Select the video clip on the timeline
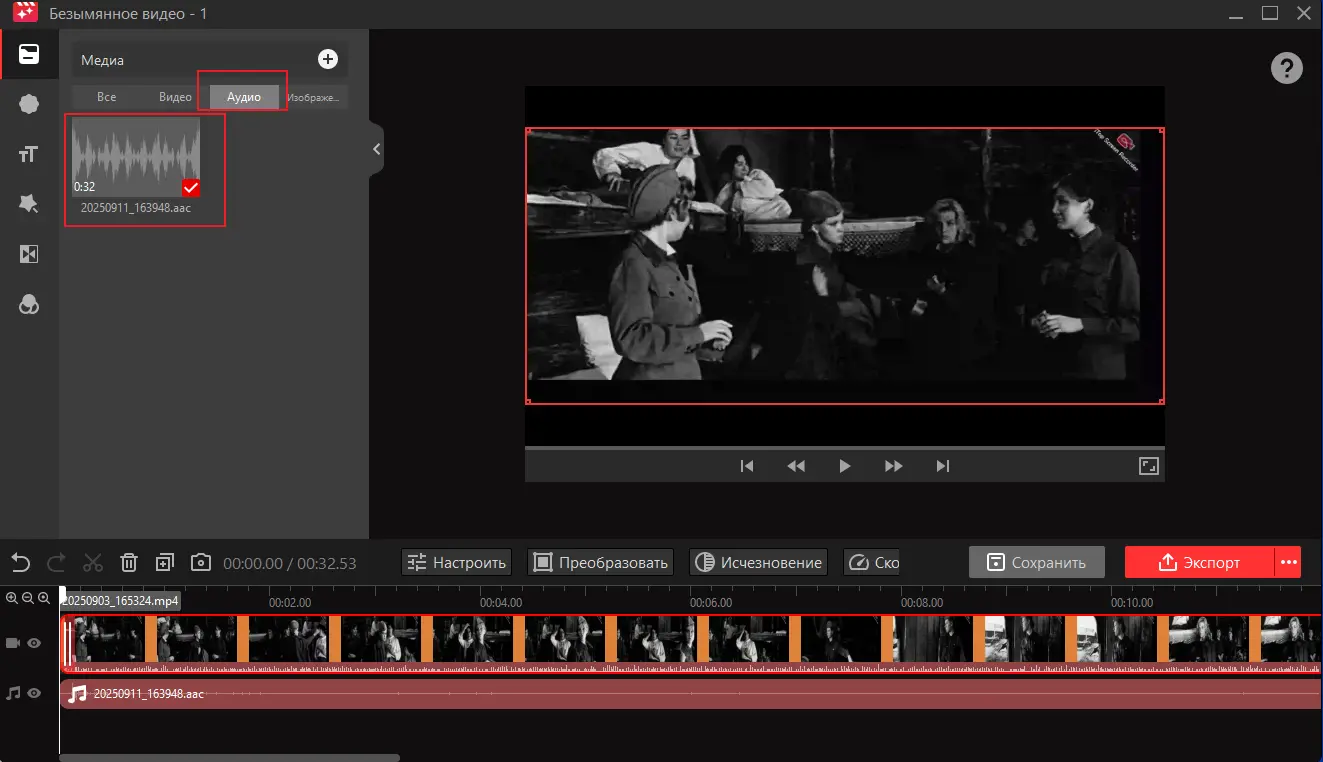This screenshot has height=762, width=1323. point(691,643)
